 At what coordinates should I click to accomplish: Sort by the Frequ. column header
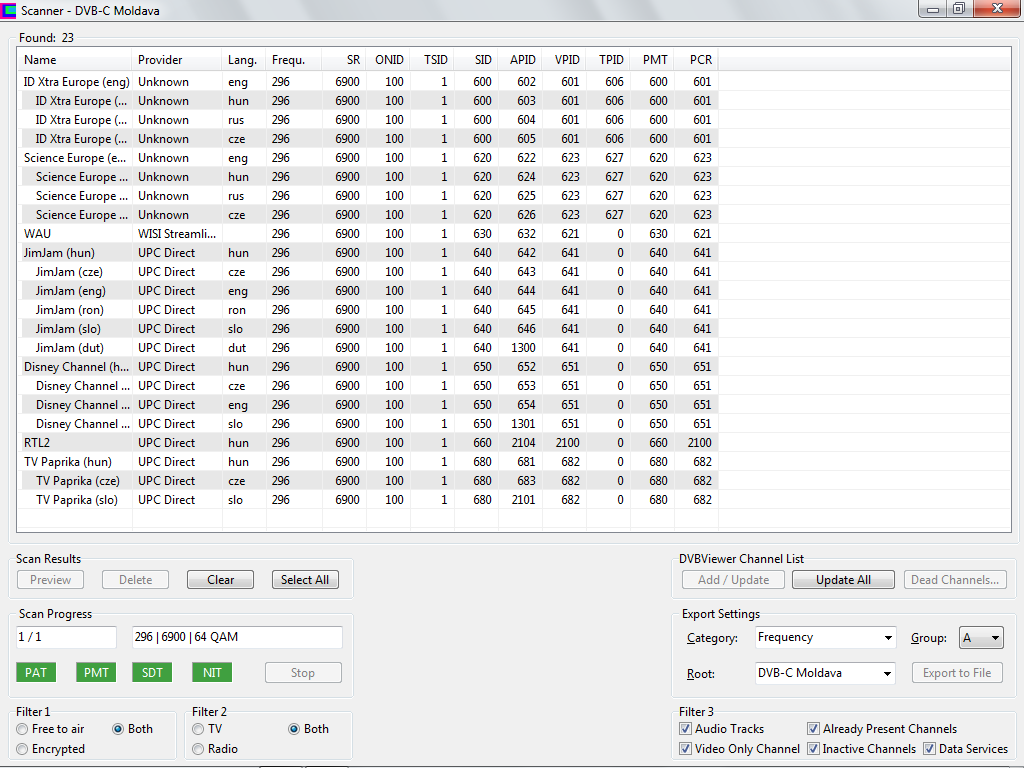pos(294,59)
